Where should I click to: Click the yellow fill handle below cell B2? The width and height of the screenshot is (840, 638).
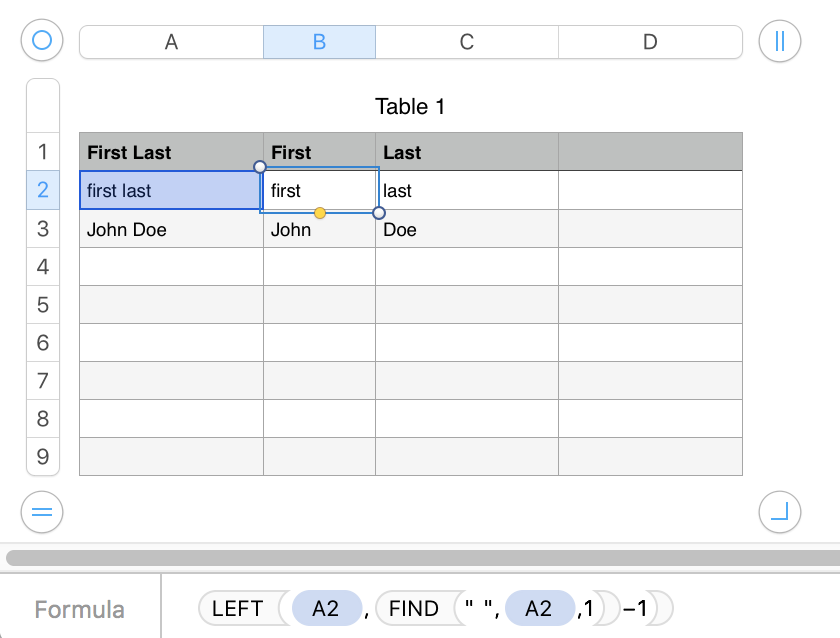320,212
